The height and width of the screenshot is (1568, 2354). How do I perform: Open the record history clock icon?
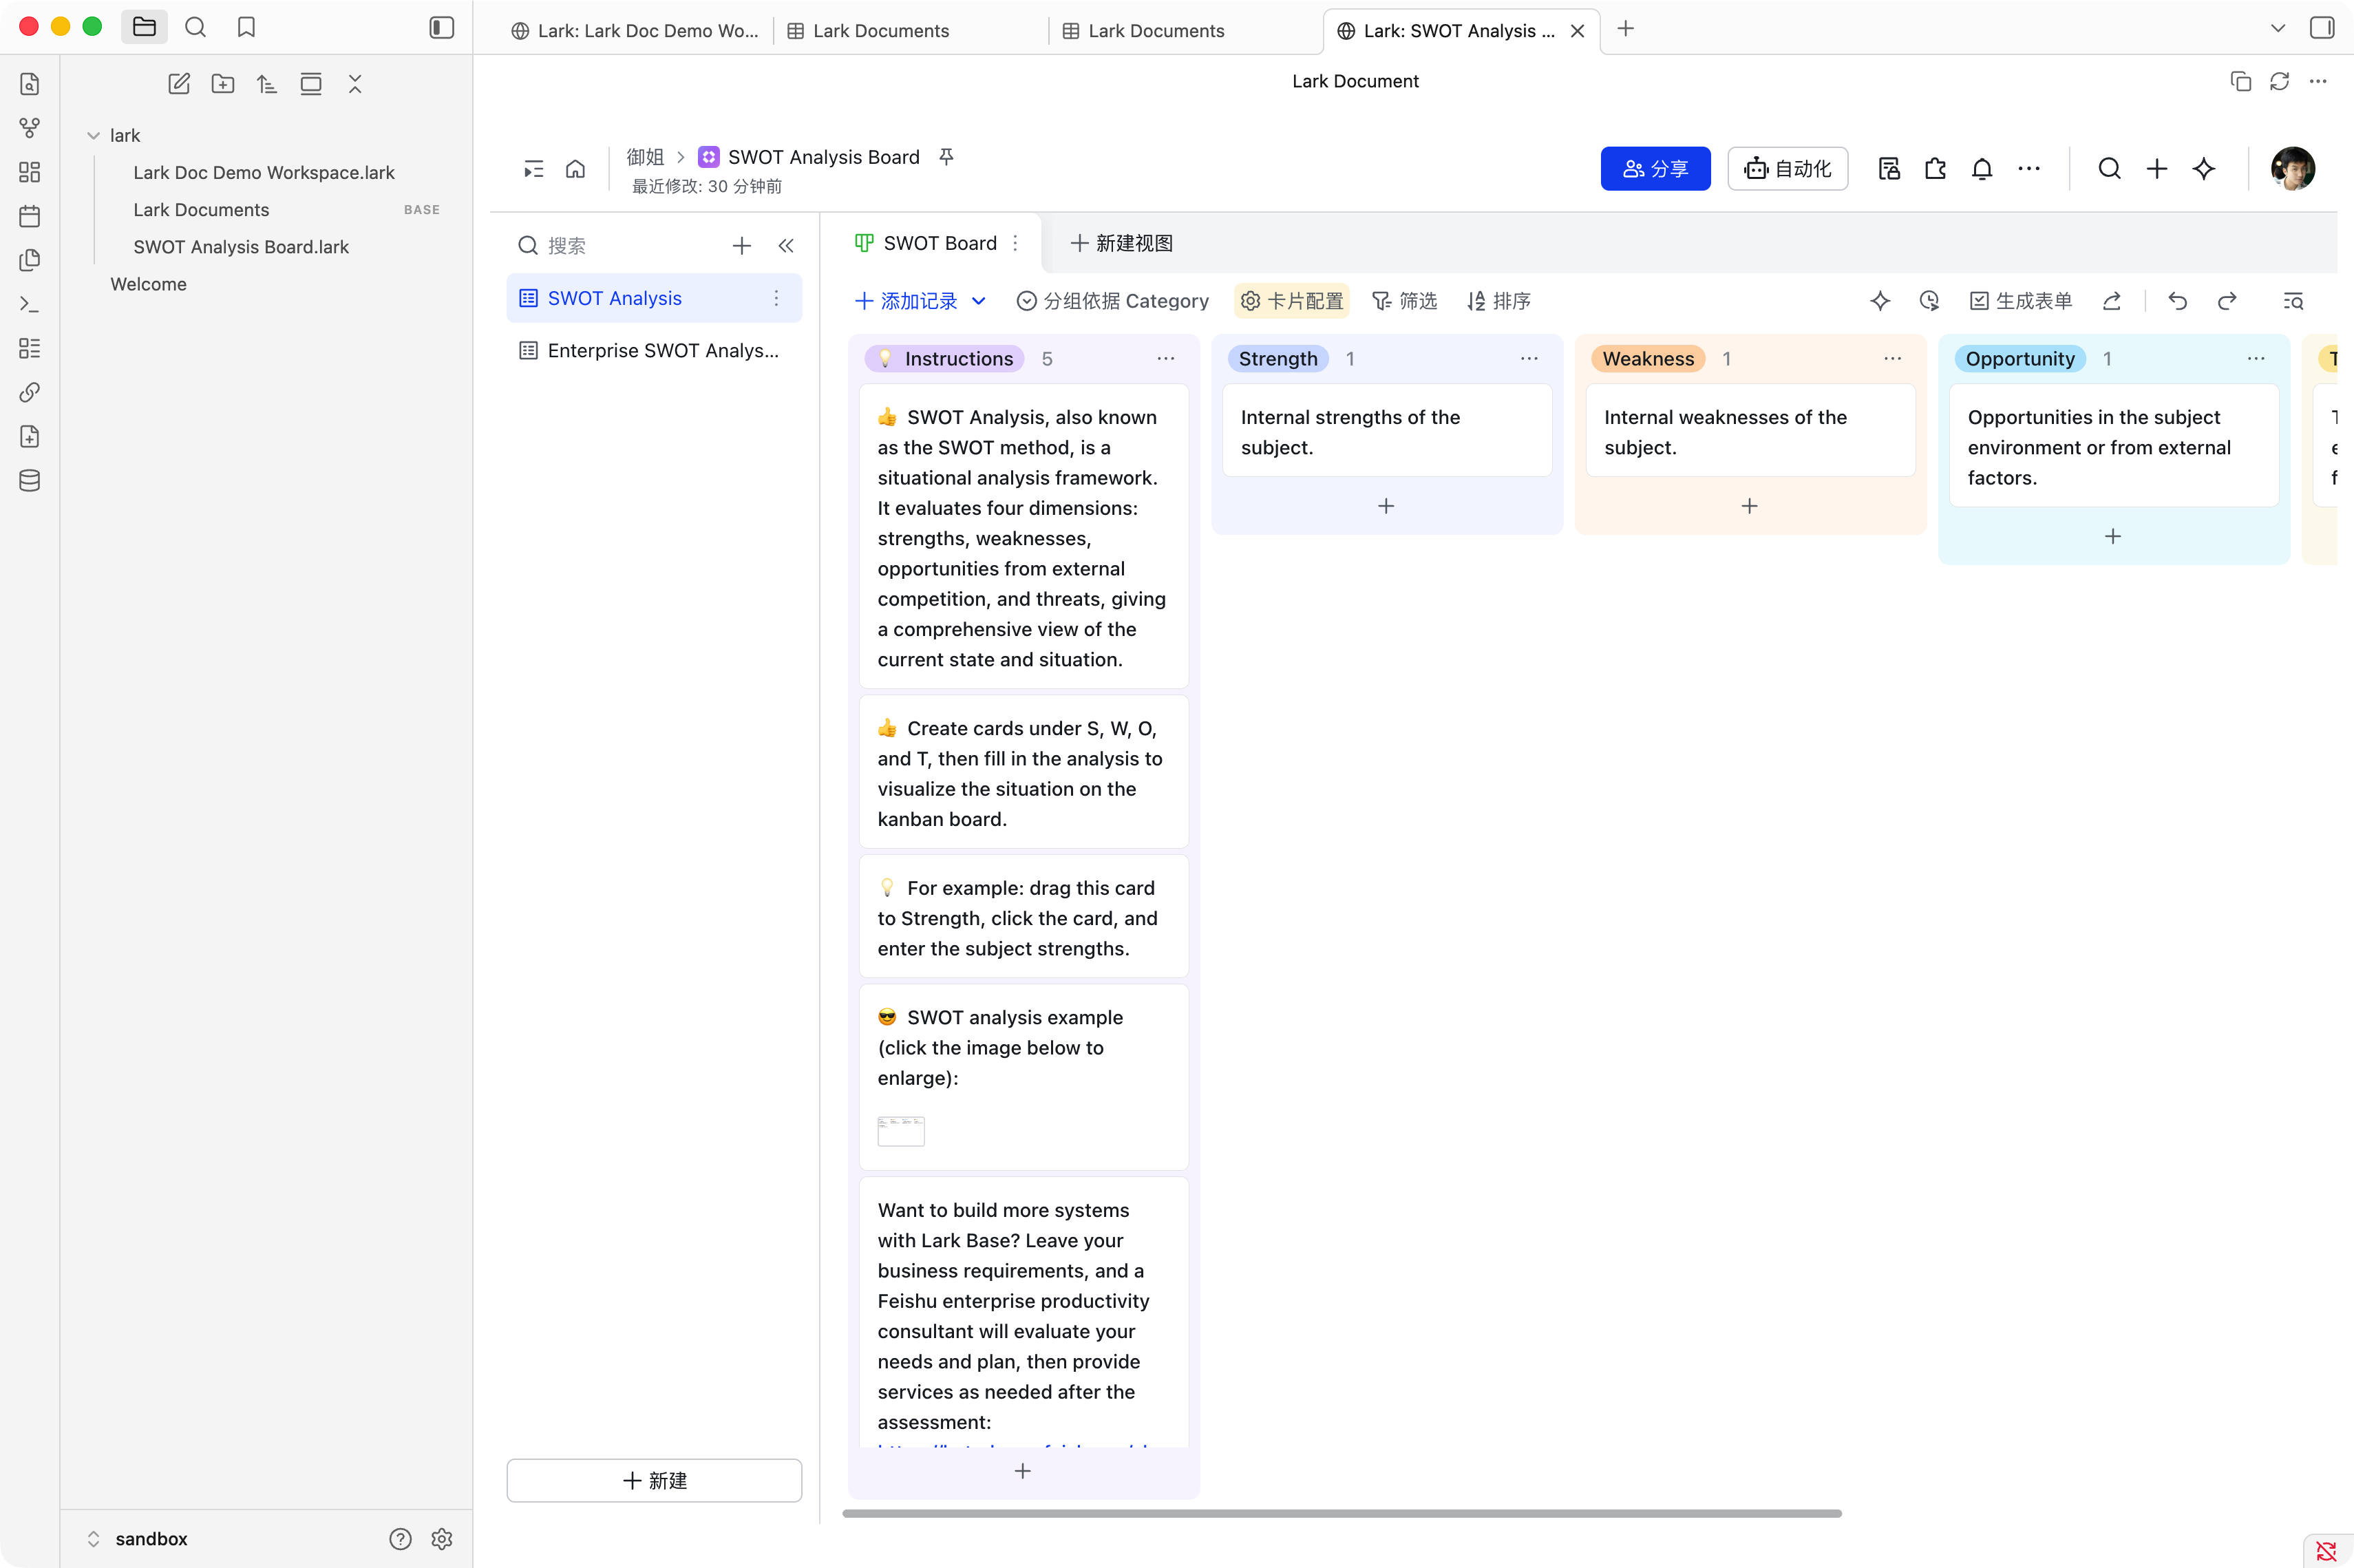point(1929,301)
